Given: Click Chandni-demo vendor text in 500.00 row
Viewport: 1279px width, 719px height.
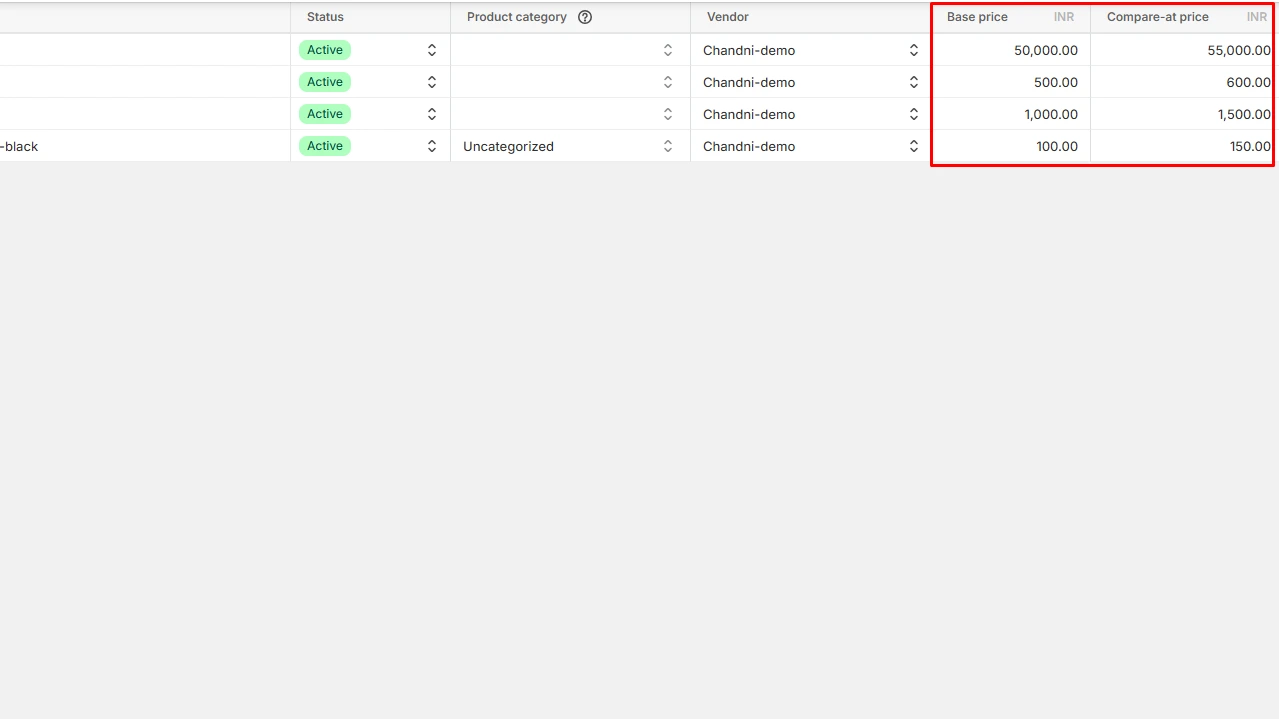Looking at the screenshot, I should (x=749, y=82).
